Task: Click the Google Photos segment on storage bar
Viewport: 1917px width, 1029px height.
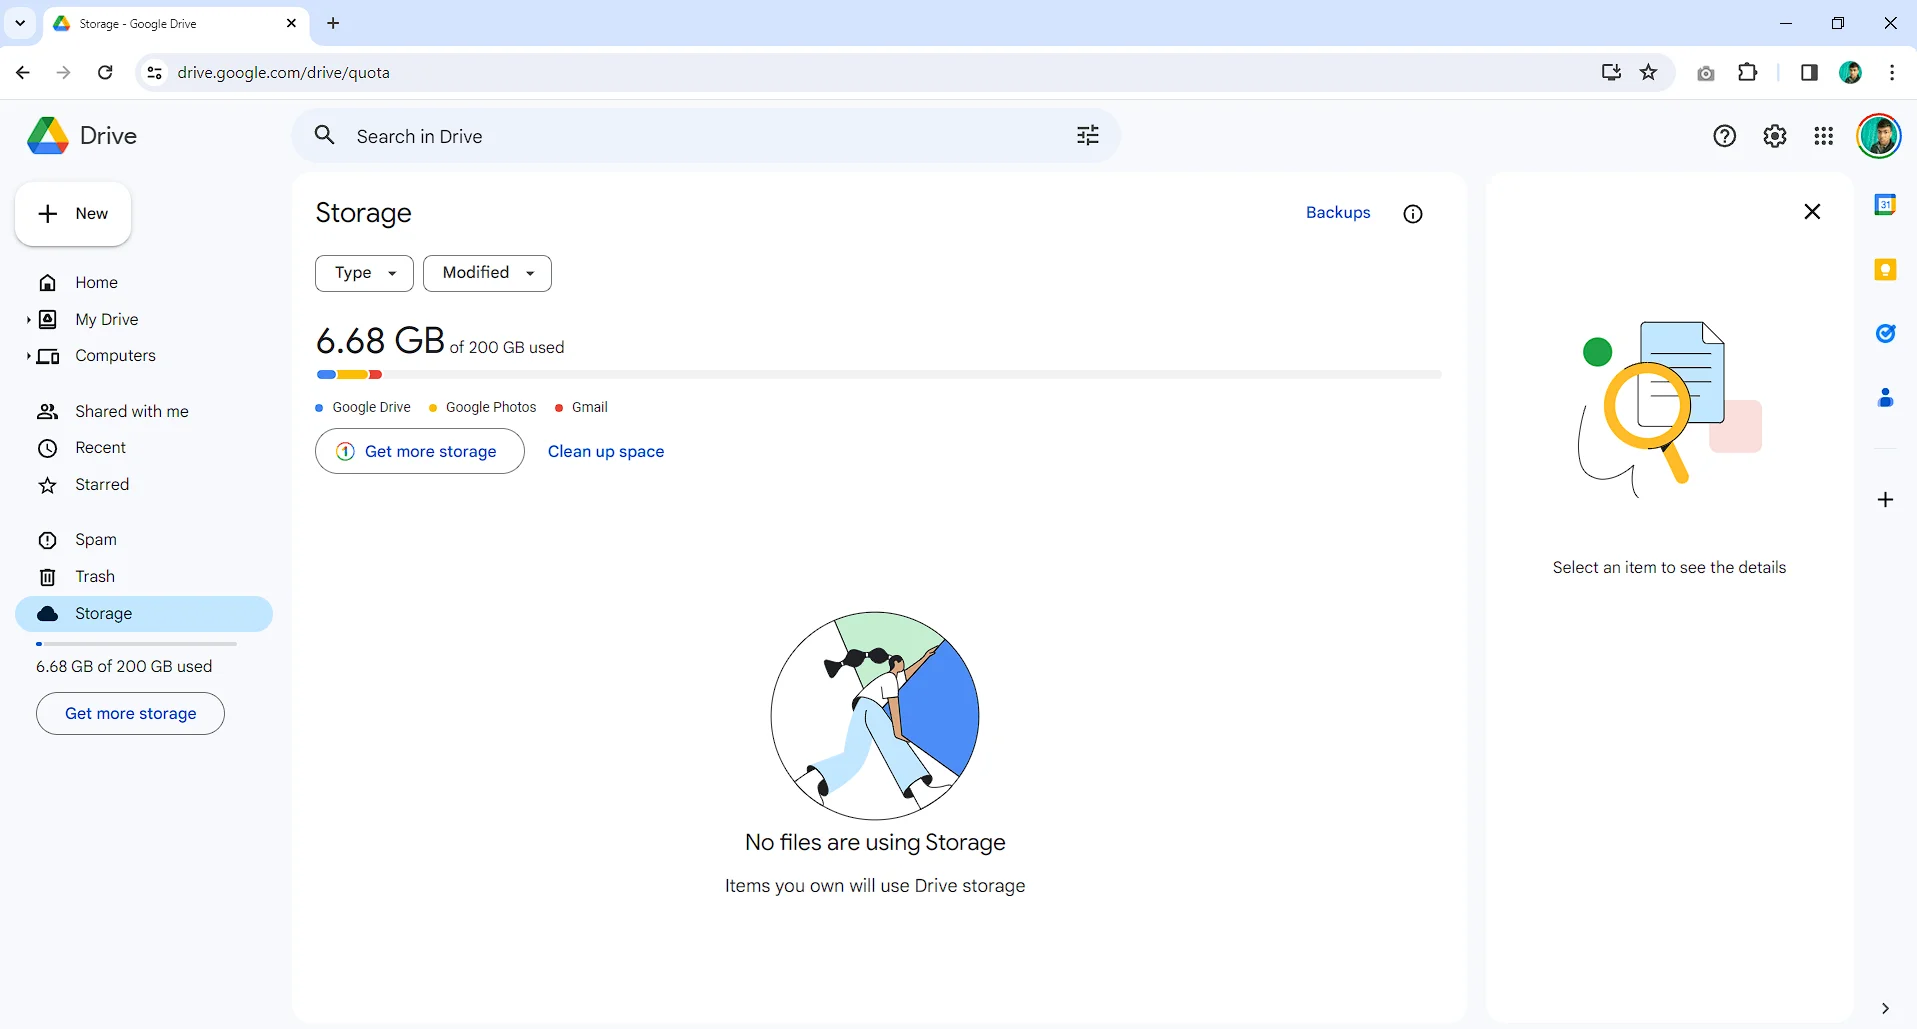Action: click(x=355, y=374)
